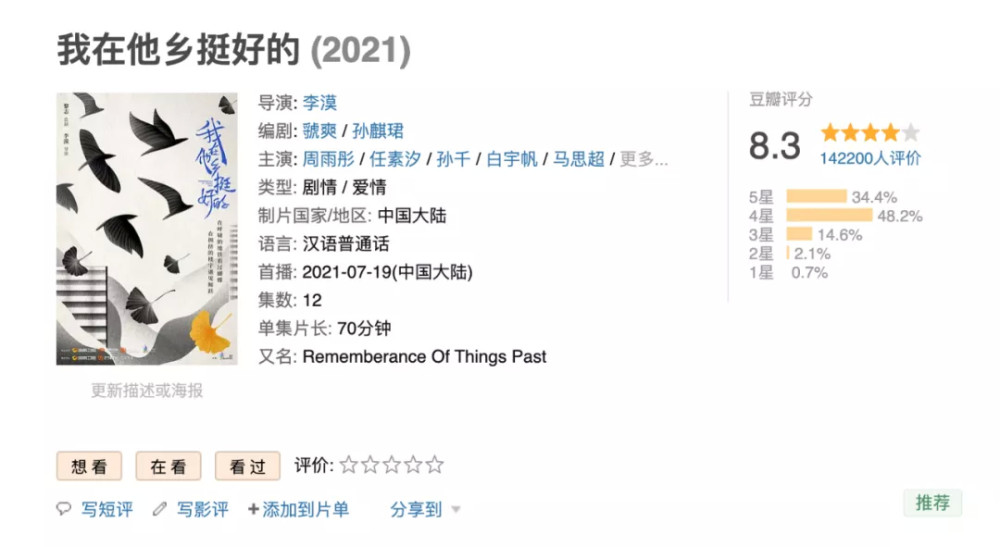The height and width of the screenshot is (547, 1000).
Task: Open the 分享到 share menu
Action: 416,509
